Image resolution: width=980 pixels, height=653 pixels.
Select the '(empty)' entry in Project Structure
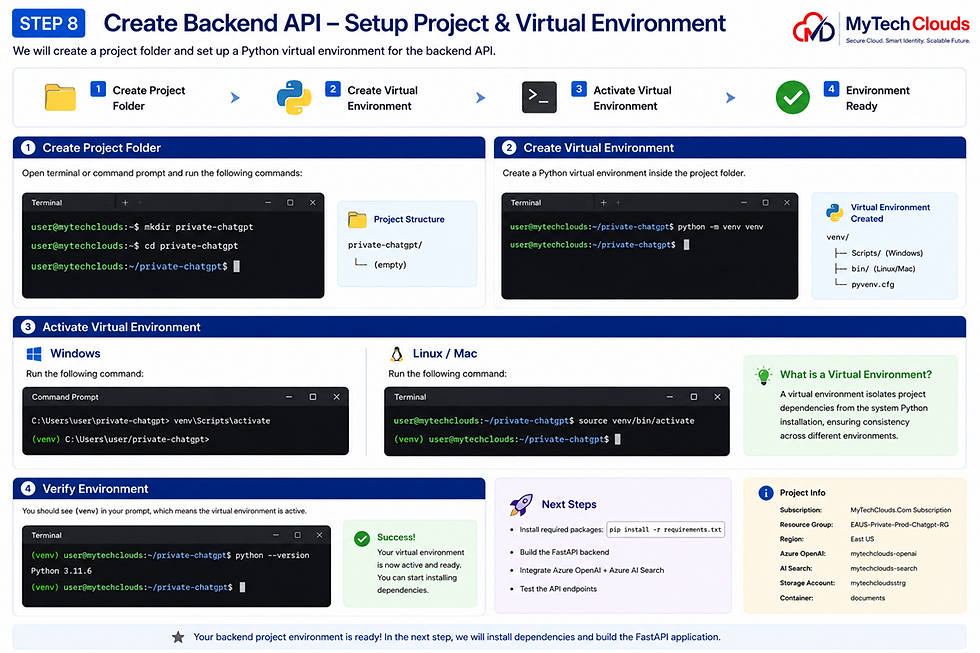(390, 264)
